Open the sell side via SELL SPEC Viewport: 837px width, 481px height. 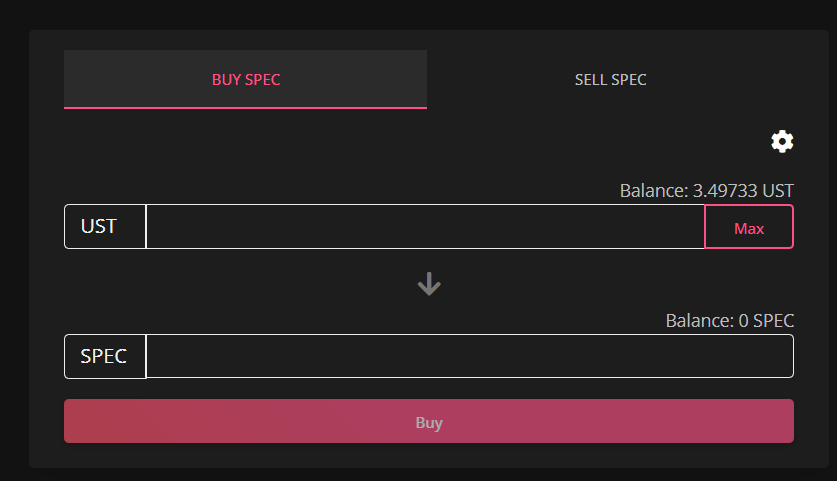click(610, 80)
